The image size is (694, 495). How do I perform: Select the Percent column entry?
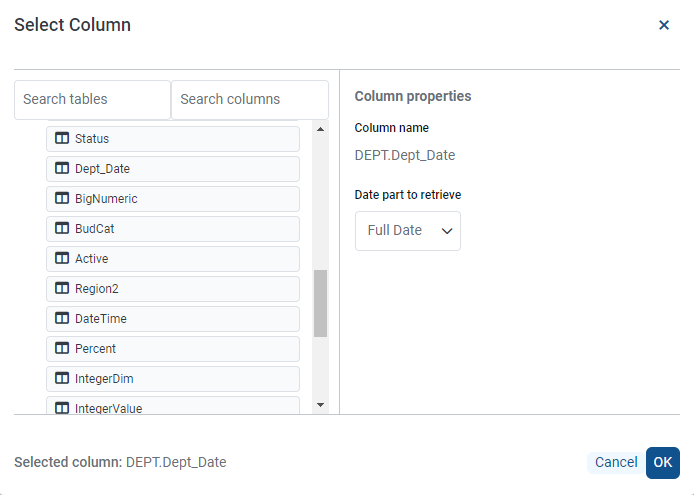pyautogui.click(x=173, y=349)
